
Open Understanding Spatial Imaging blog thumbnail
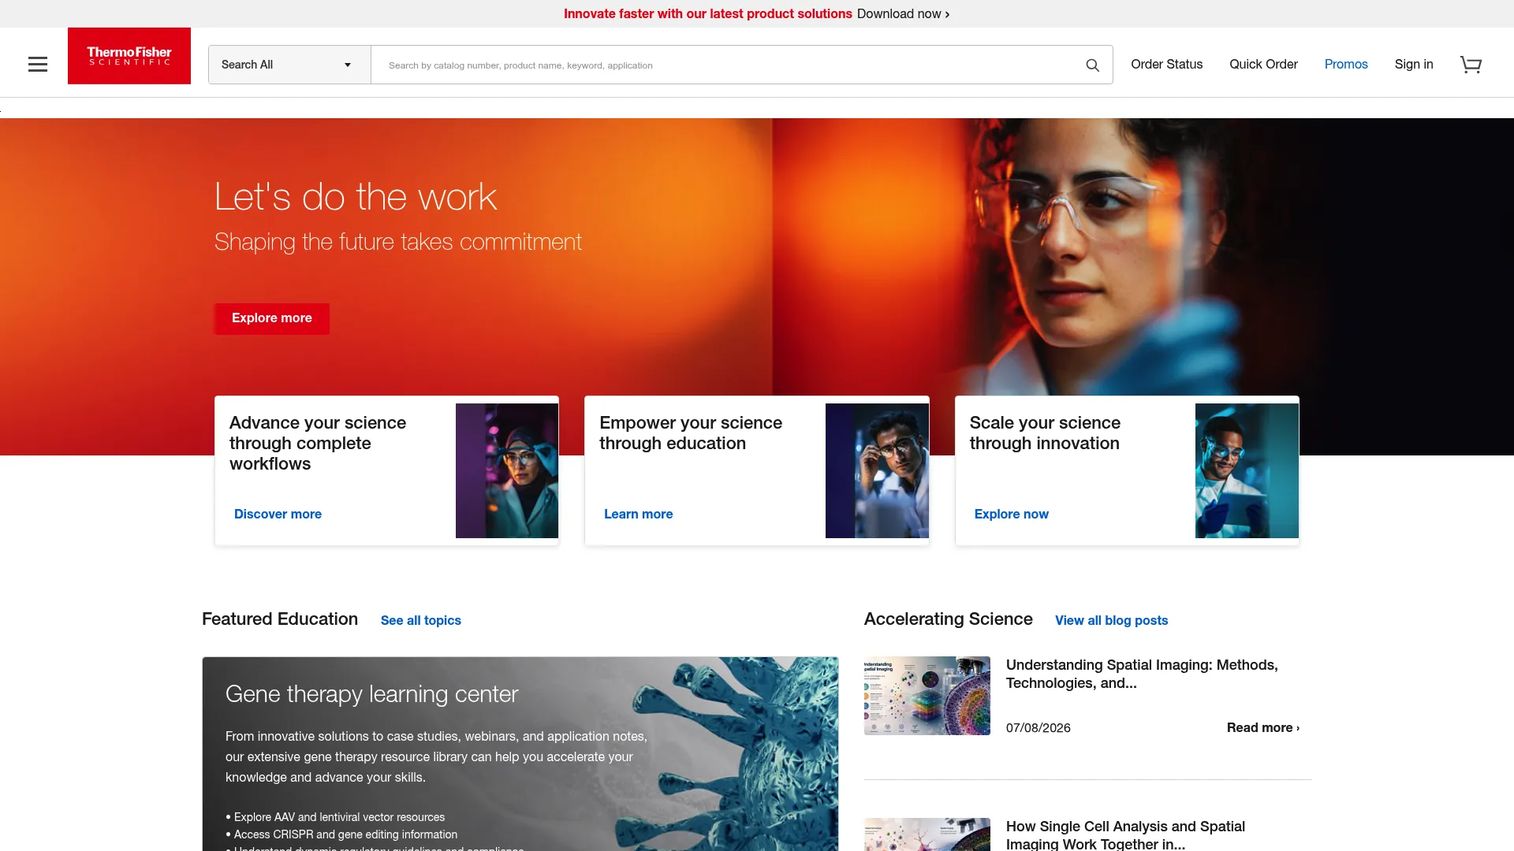point(927,696)
